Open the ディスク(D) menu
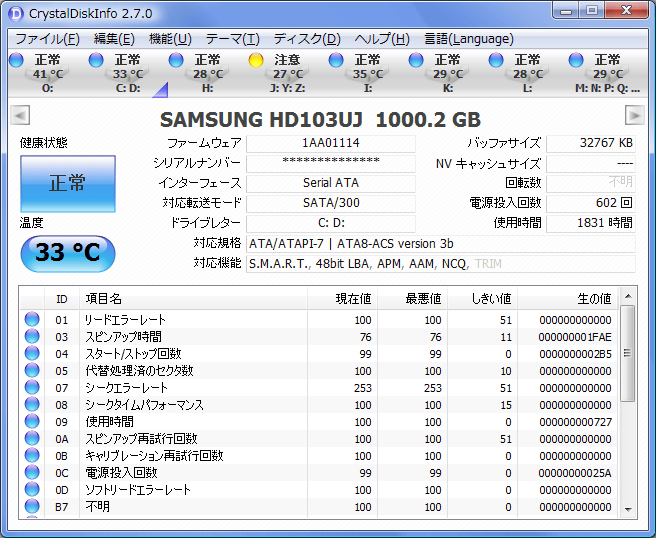The height and width of the screenshot is (538, 656). (x=307, y=39)
